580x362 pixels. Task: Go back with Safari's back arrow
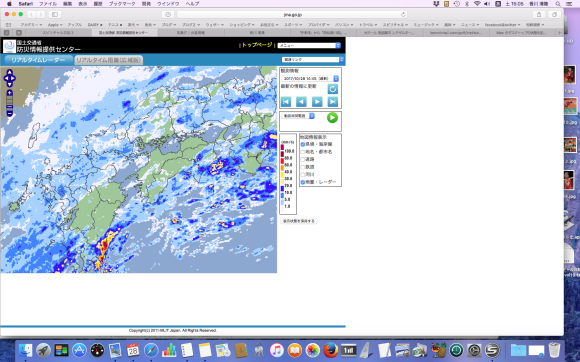tap(31, 14)
